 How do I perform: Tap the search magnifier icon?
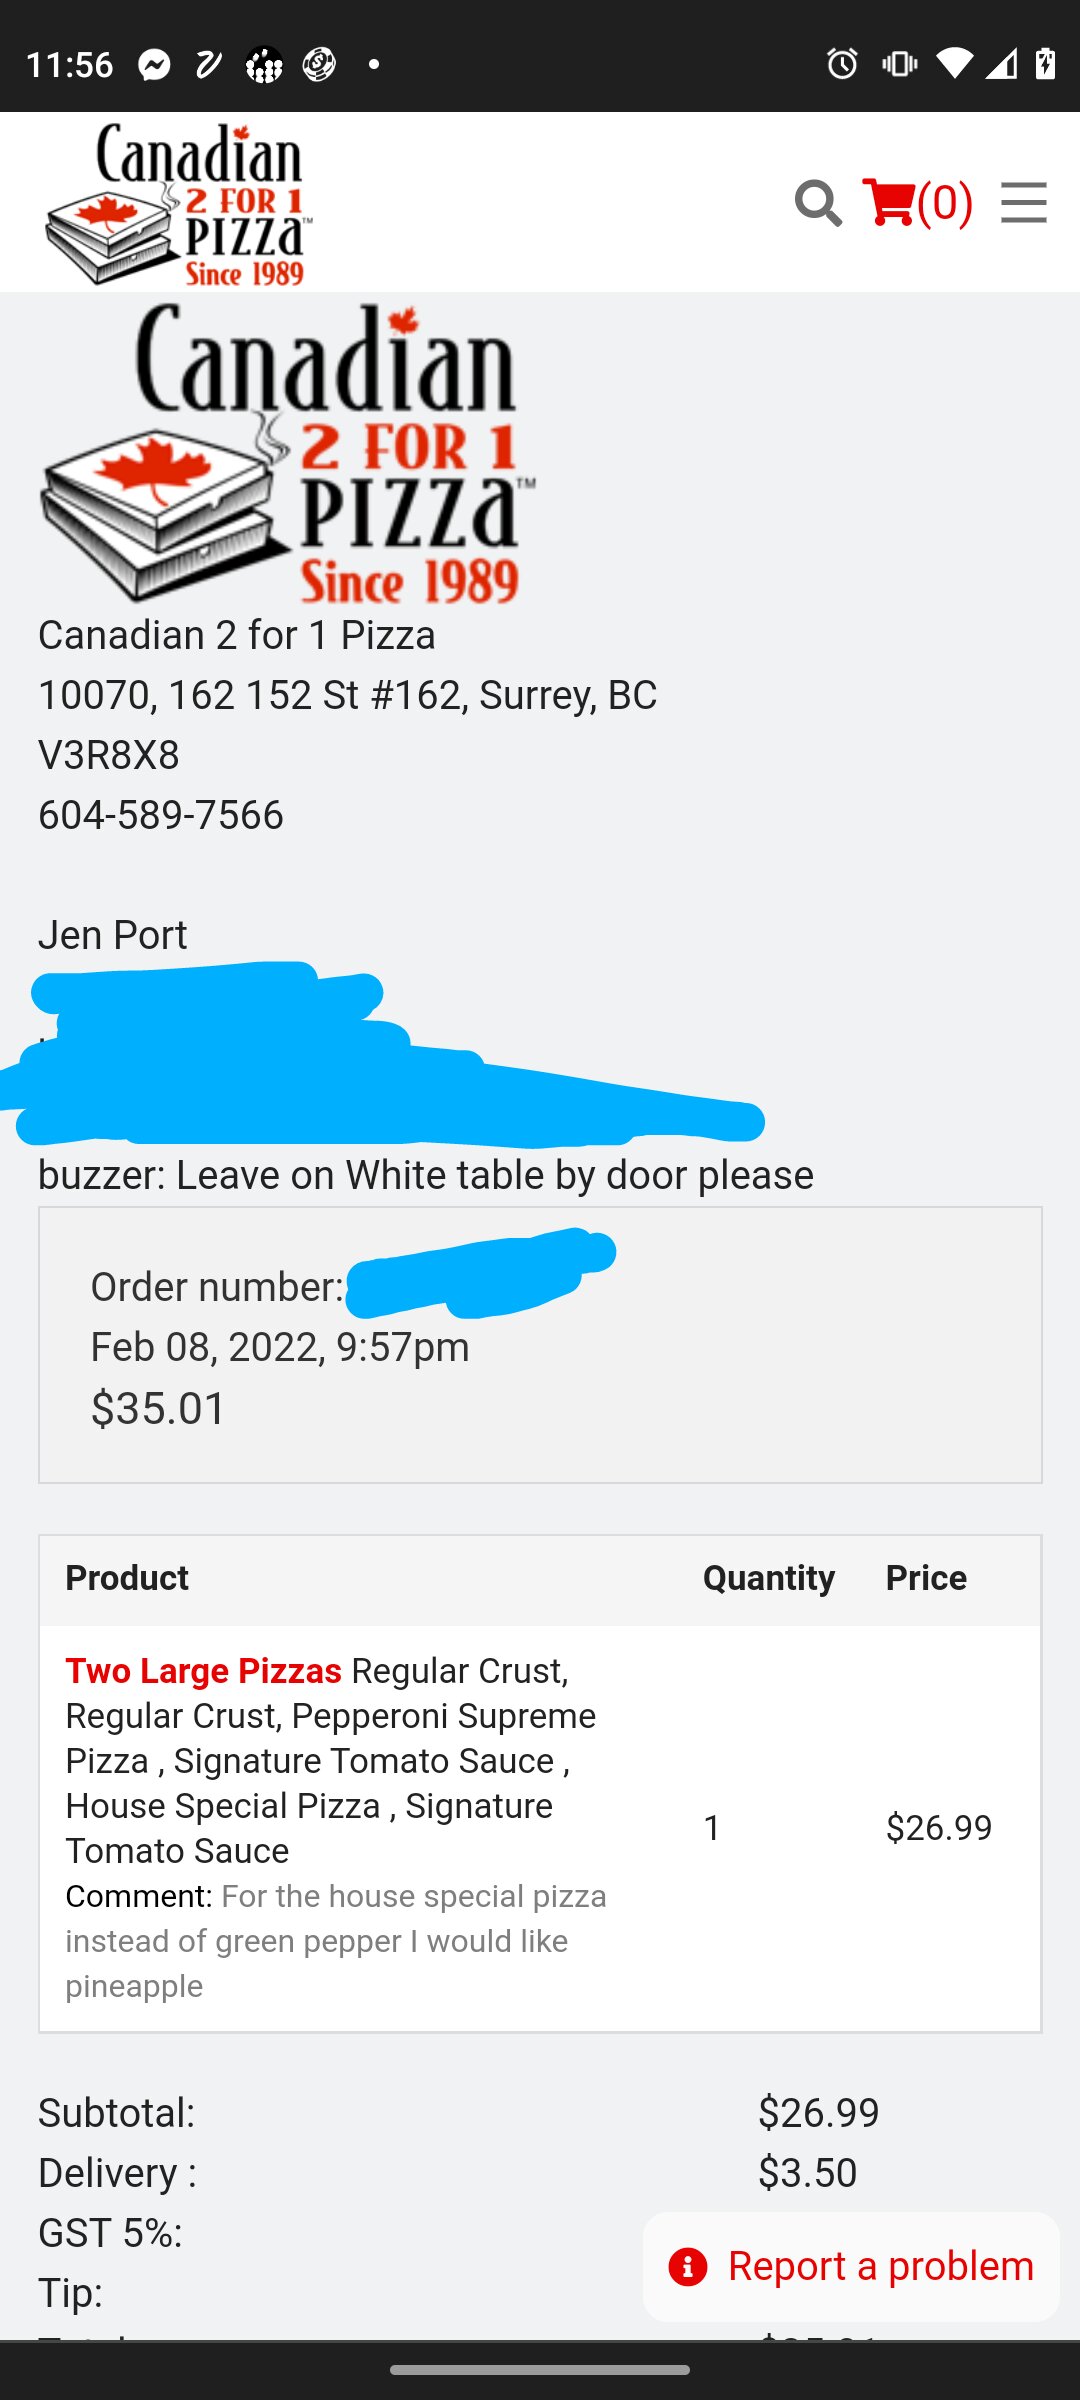pos(818,203)
